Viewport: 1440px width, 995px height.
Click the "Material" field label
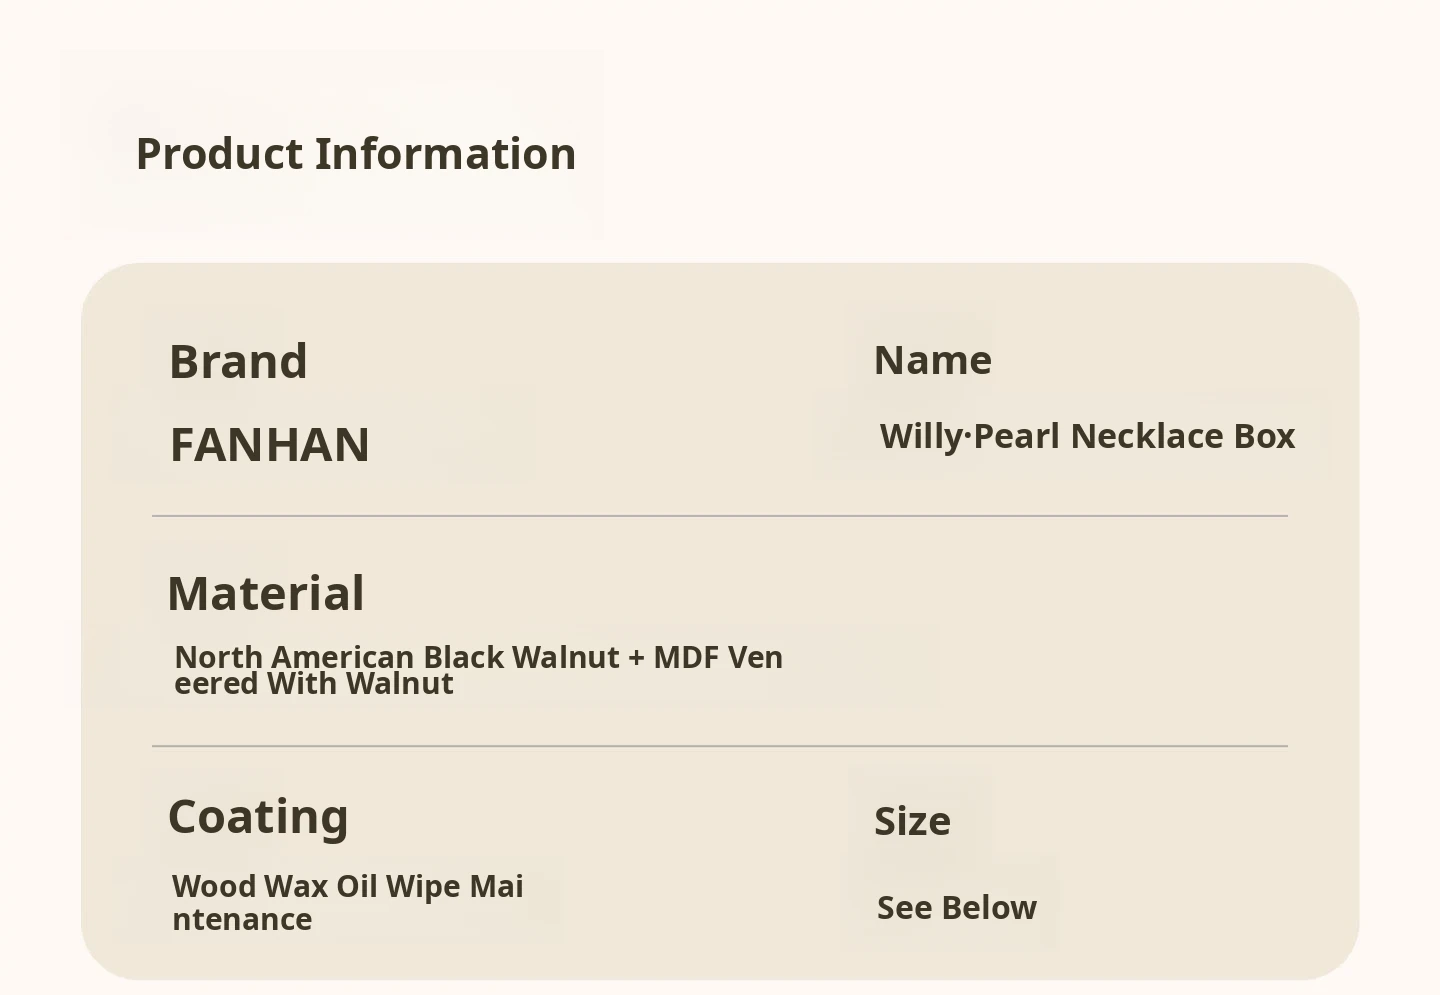coord(266,594)
